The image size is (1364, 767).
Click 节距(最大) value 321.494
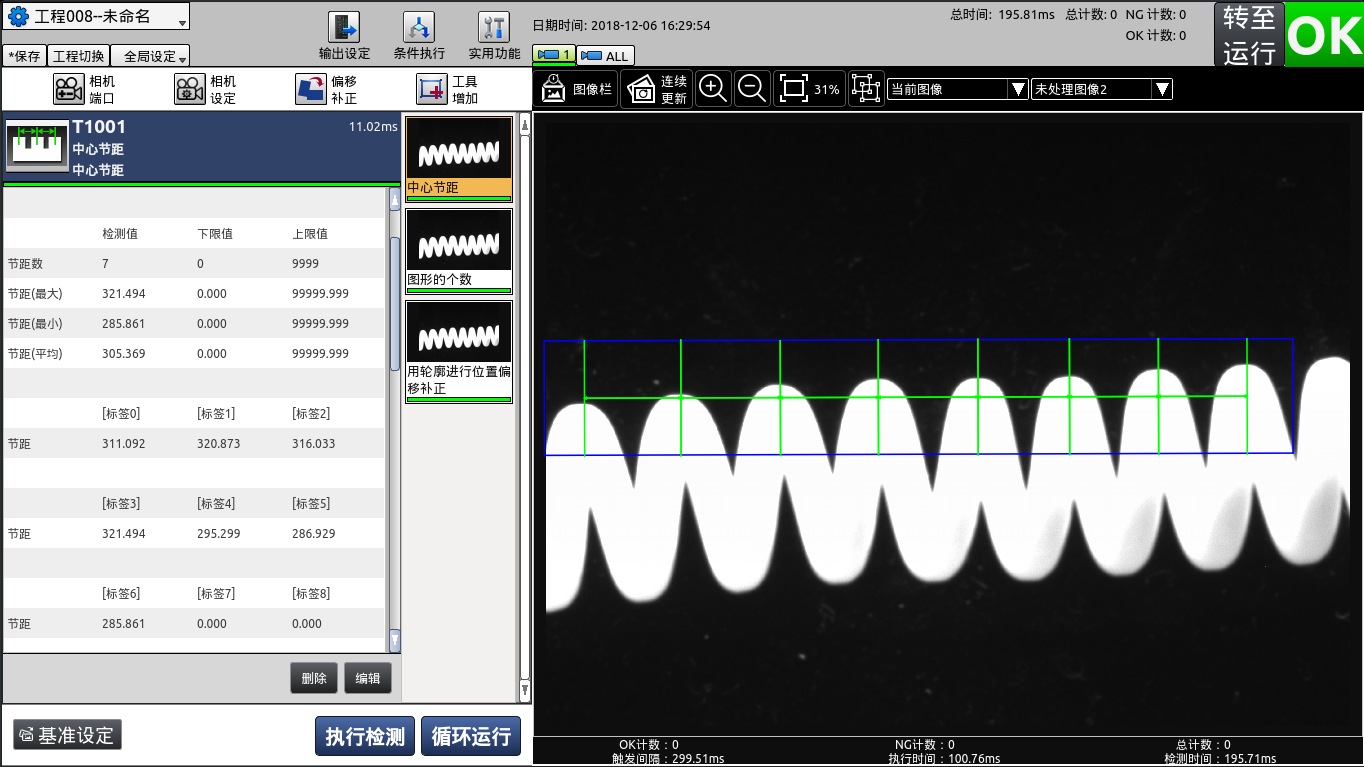[124, 294]
